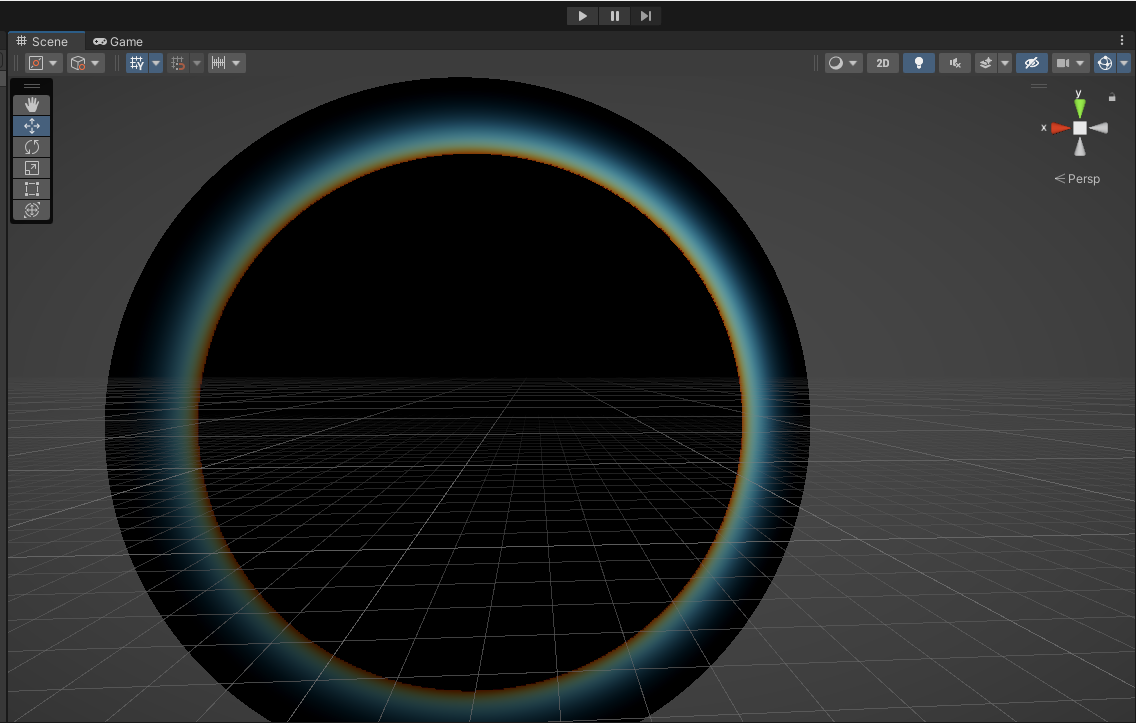
Task: Toggle scene audio mute
Action: point(954,63)
